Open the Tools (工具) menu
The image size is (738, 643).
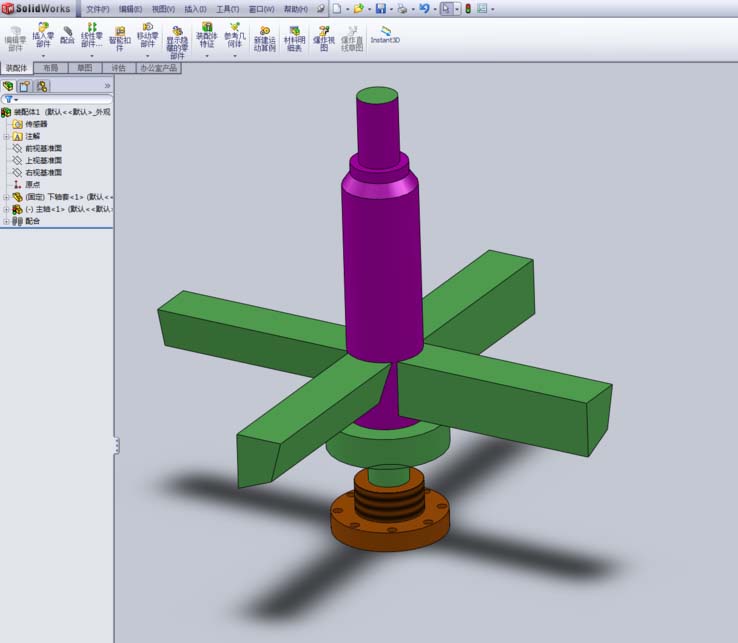tap(227, 9)
